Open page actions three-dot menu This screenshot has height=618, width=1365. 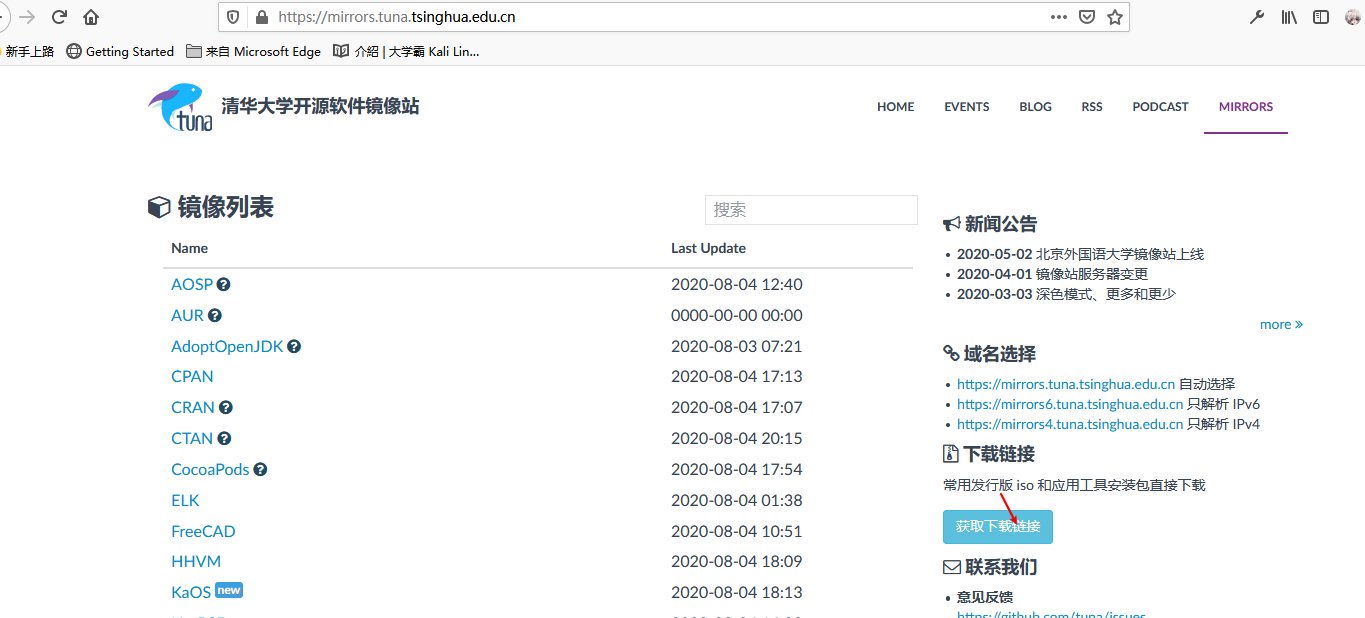point(1059,17)
